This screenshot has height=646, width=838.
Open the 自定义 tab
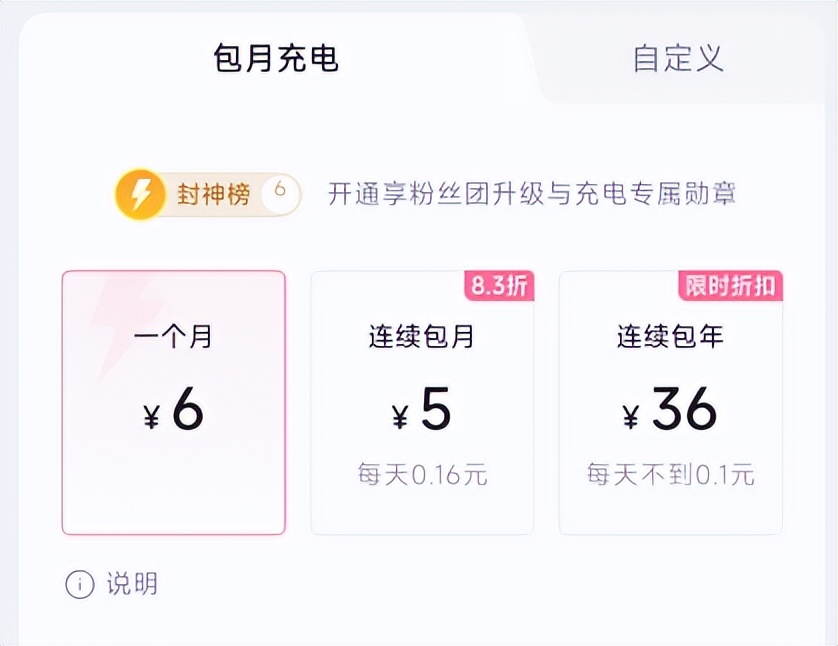click(x=677, y=58)
